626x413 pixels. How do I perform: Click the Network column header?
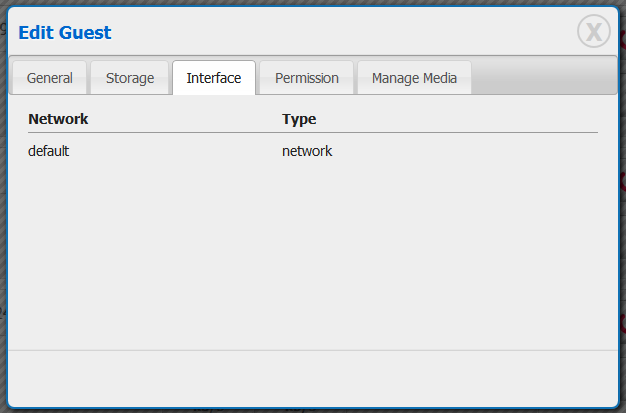point(58,119)
